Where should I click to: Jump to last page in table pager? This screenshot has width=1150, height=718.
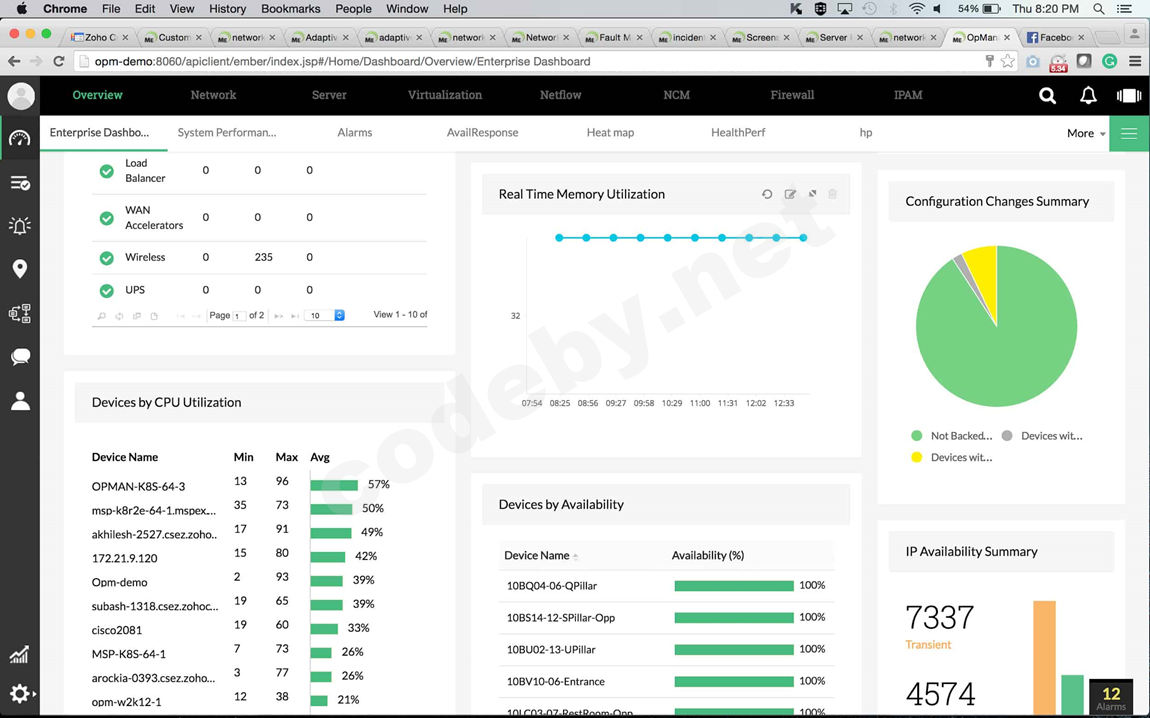point(295,316)
